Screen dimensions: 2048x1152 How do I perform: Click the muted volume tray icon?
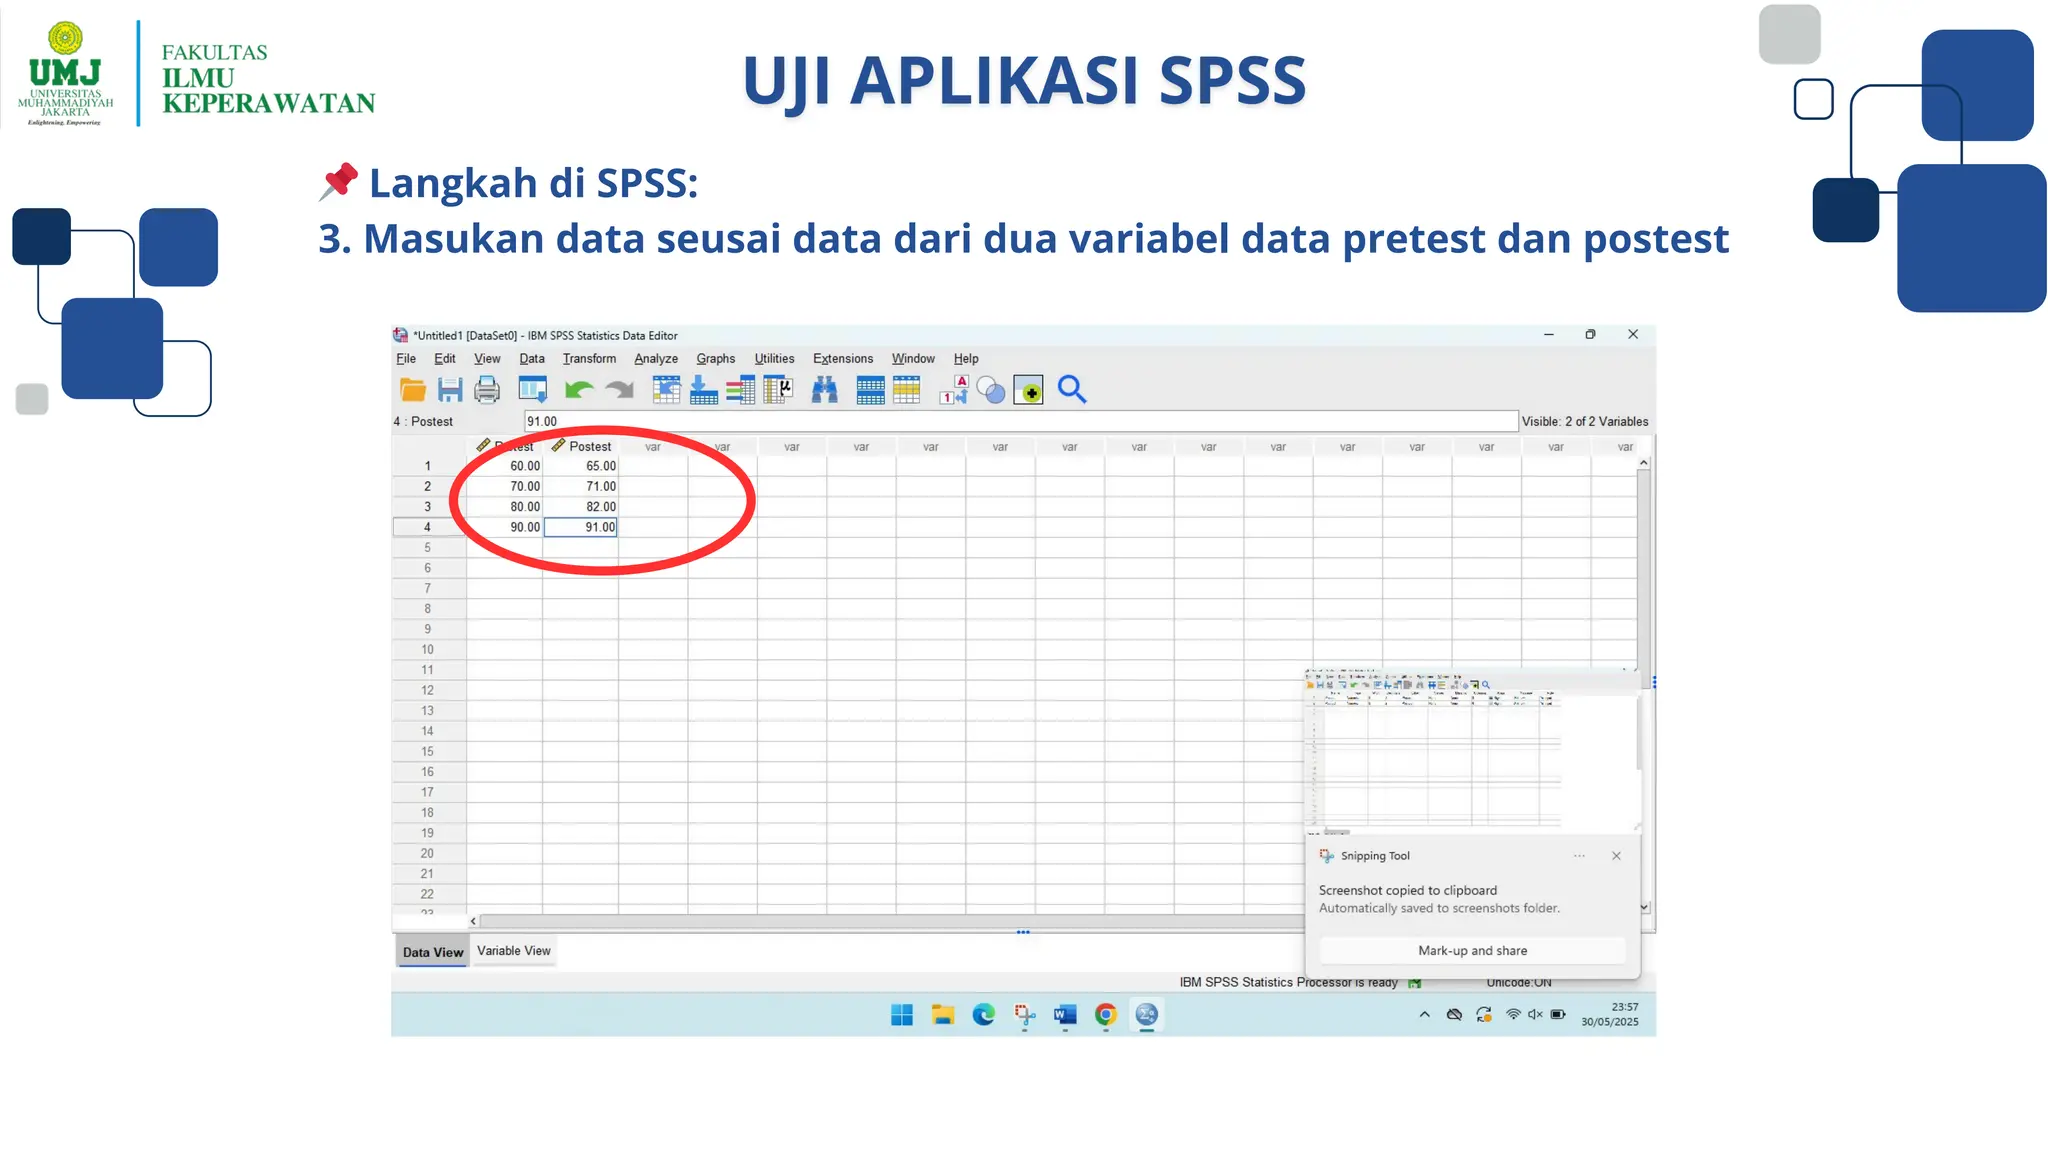[x=1535, y=1015]
